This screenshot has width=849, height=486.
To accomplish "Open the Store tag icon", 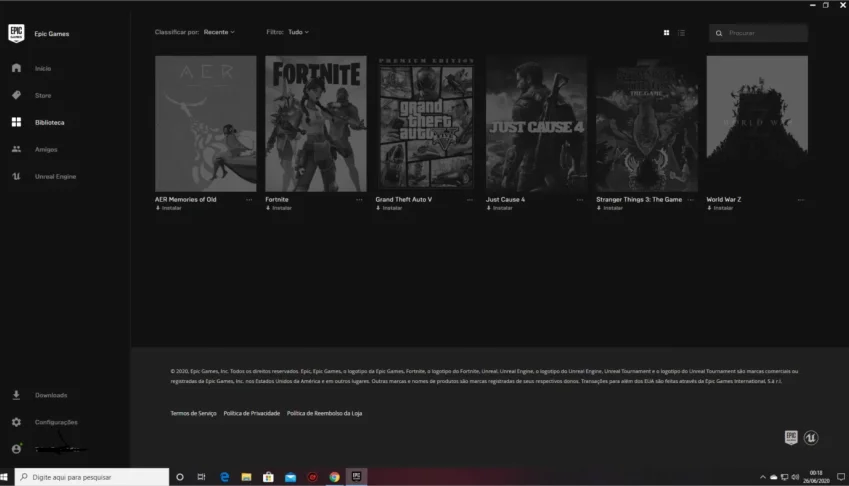I will coord(16,95).
